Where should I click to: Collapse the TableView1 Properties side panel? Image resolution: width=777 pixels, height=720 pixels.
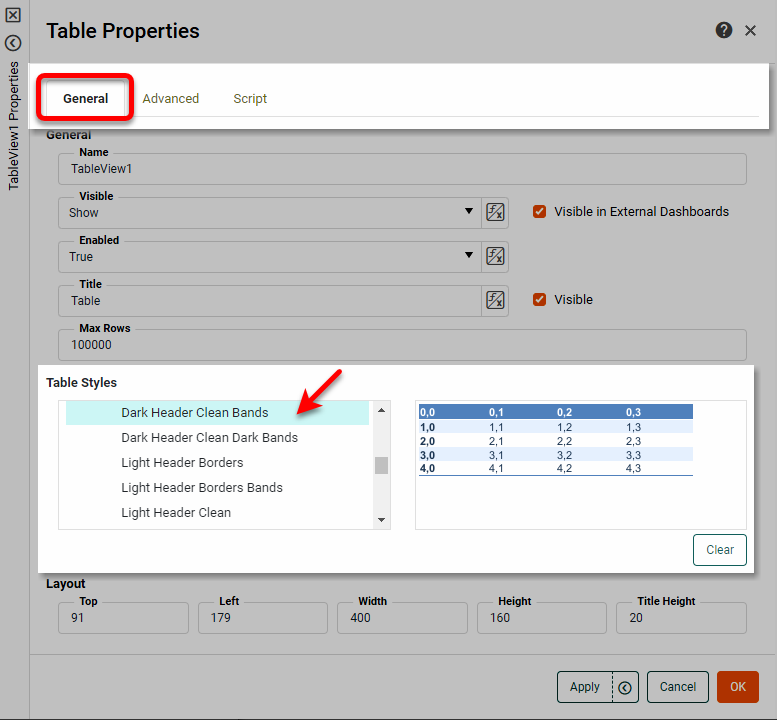[13, 43]
